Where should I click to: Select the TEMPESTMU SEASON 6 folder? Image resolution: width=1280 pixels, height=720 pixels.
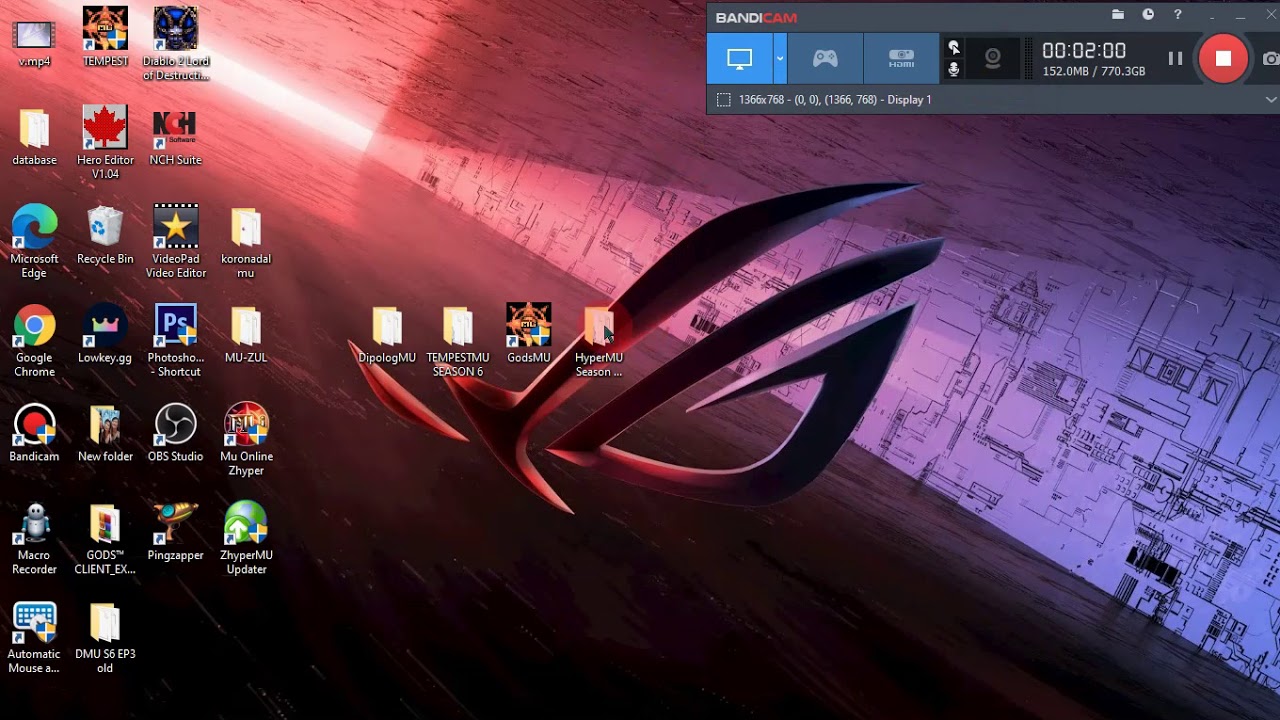458,341
